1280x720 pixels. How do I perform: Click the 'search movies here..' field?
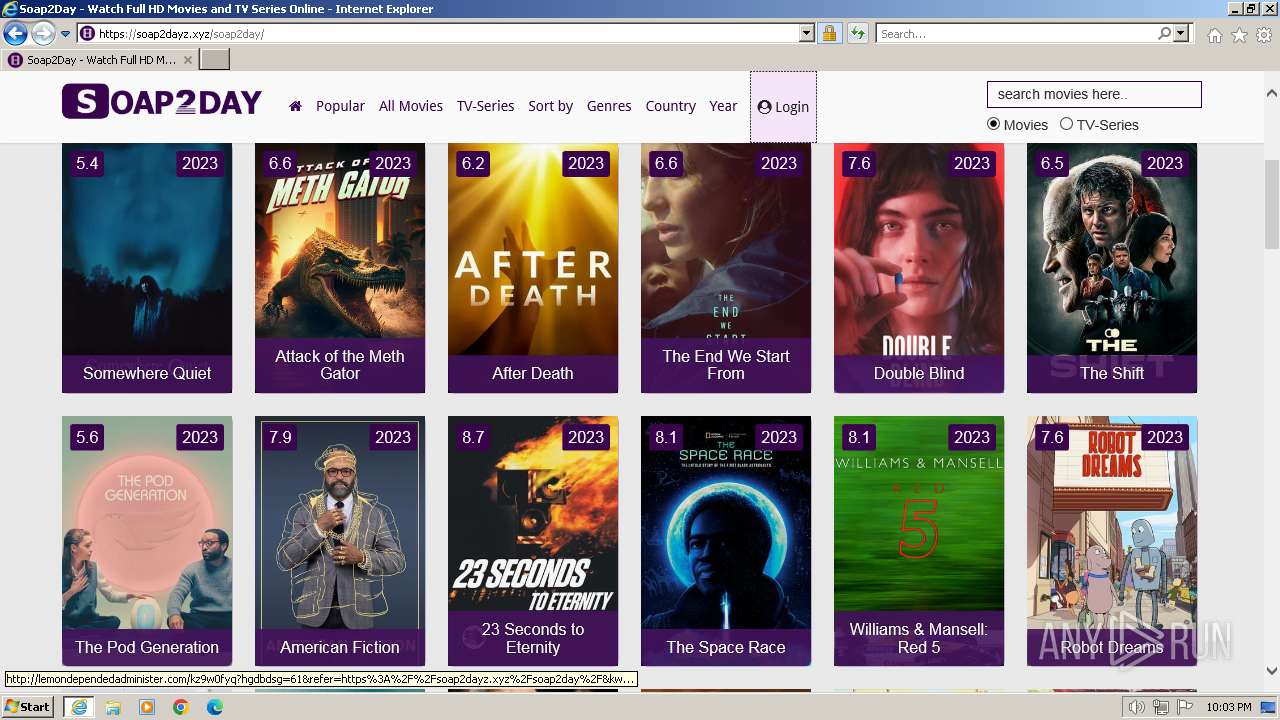[x=1094, y=94]
